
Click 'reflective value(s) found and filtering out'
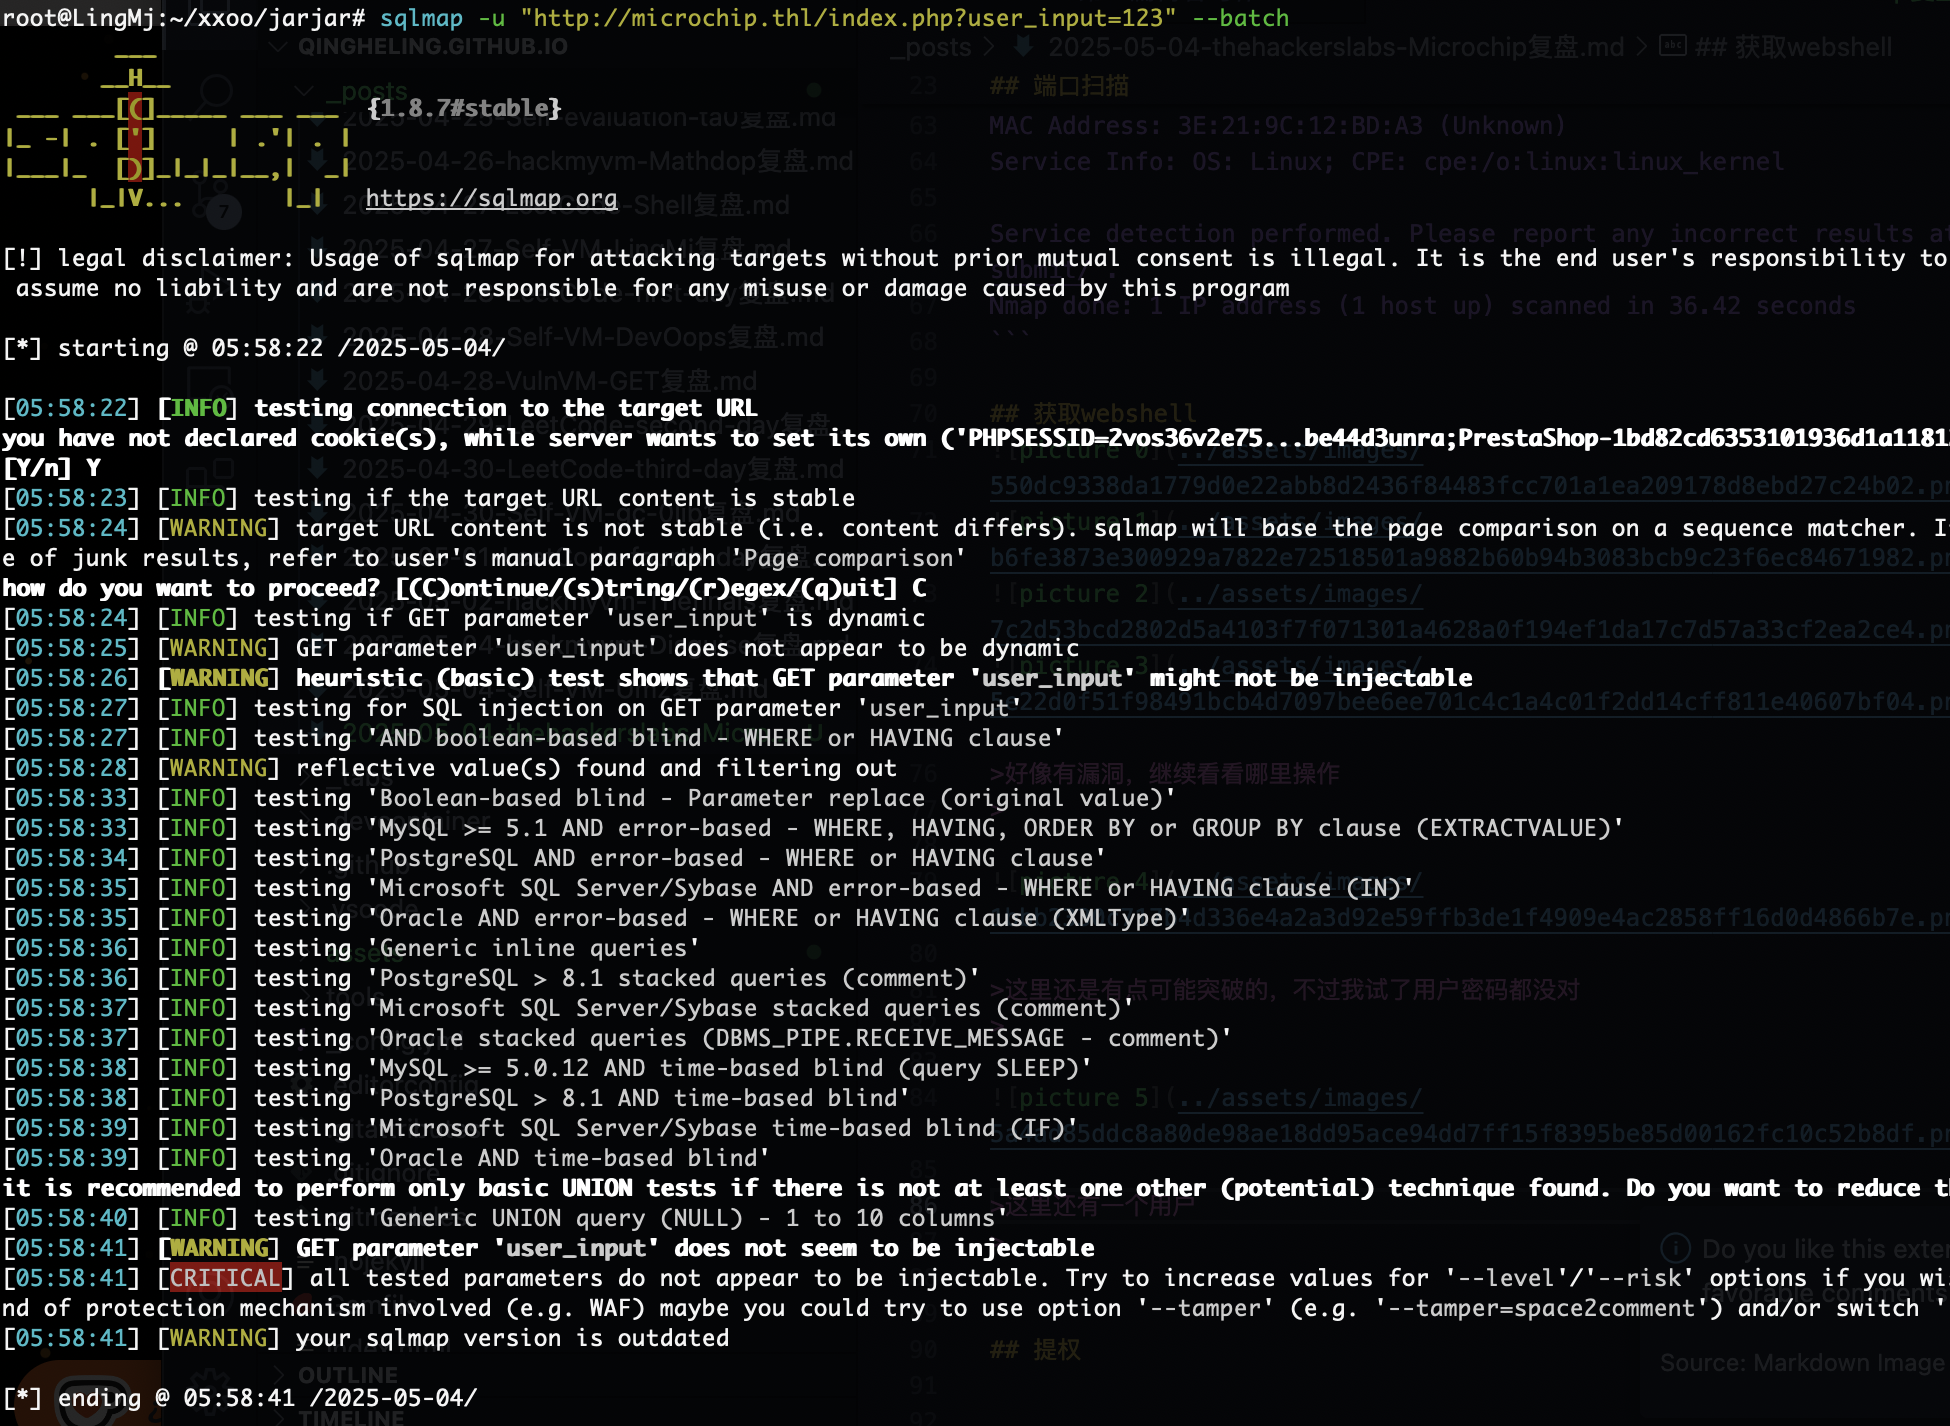point(597,768)
